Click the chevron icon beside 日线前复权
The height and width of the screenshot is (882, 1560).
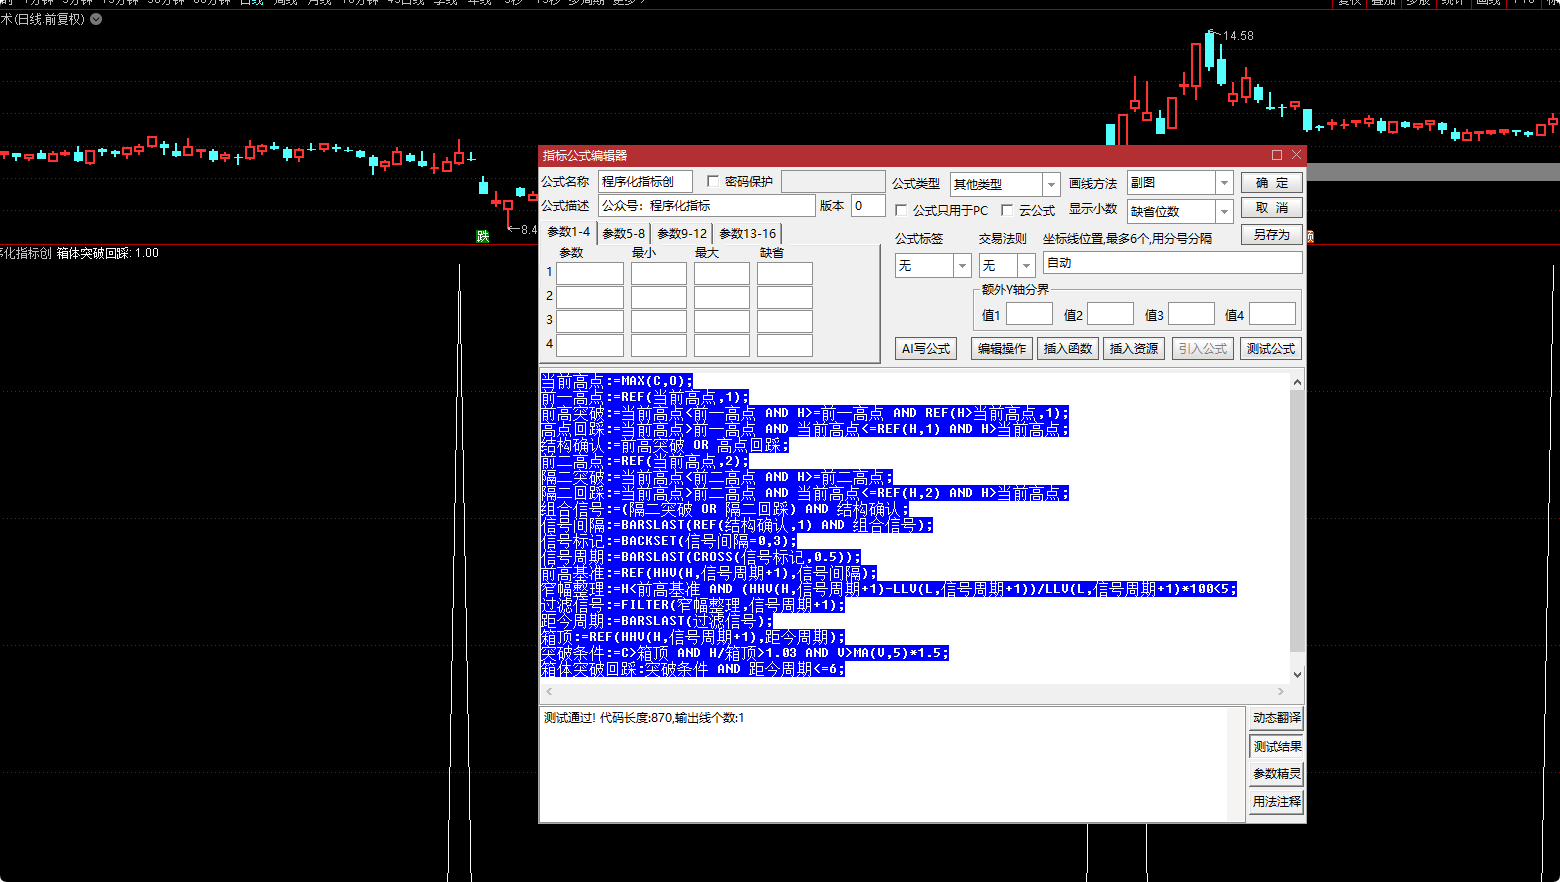pyautogui.click(x=96, y=19)
